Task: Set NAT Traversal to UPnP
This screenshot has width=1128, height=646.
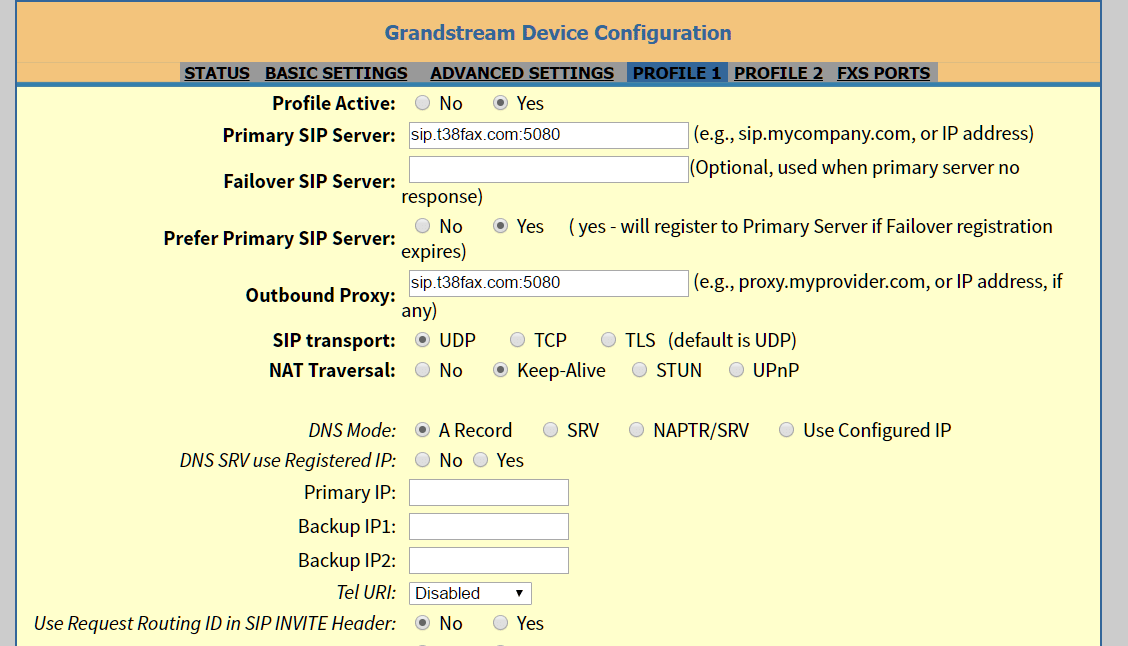Action: point(736,370)
